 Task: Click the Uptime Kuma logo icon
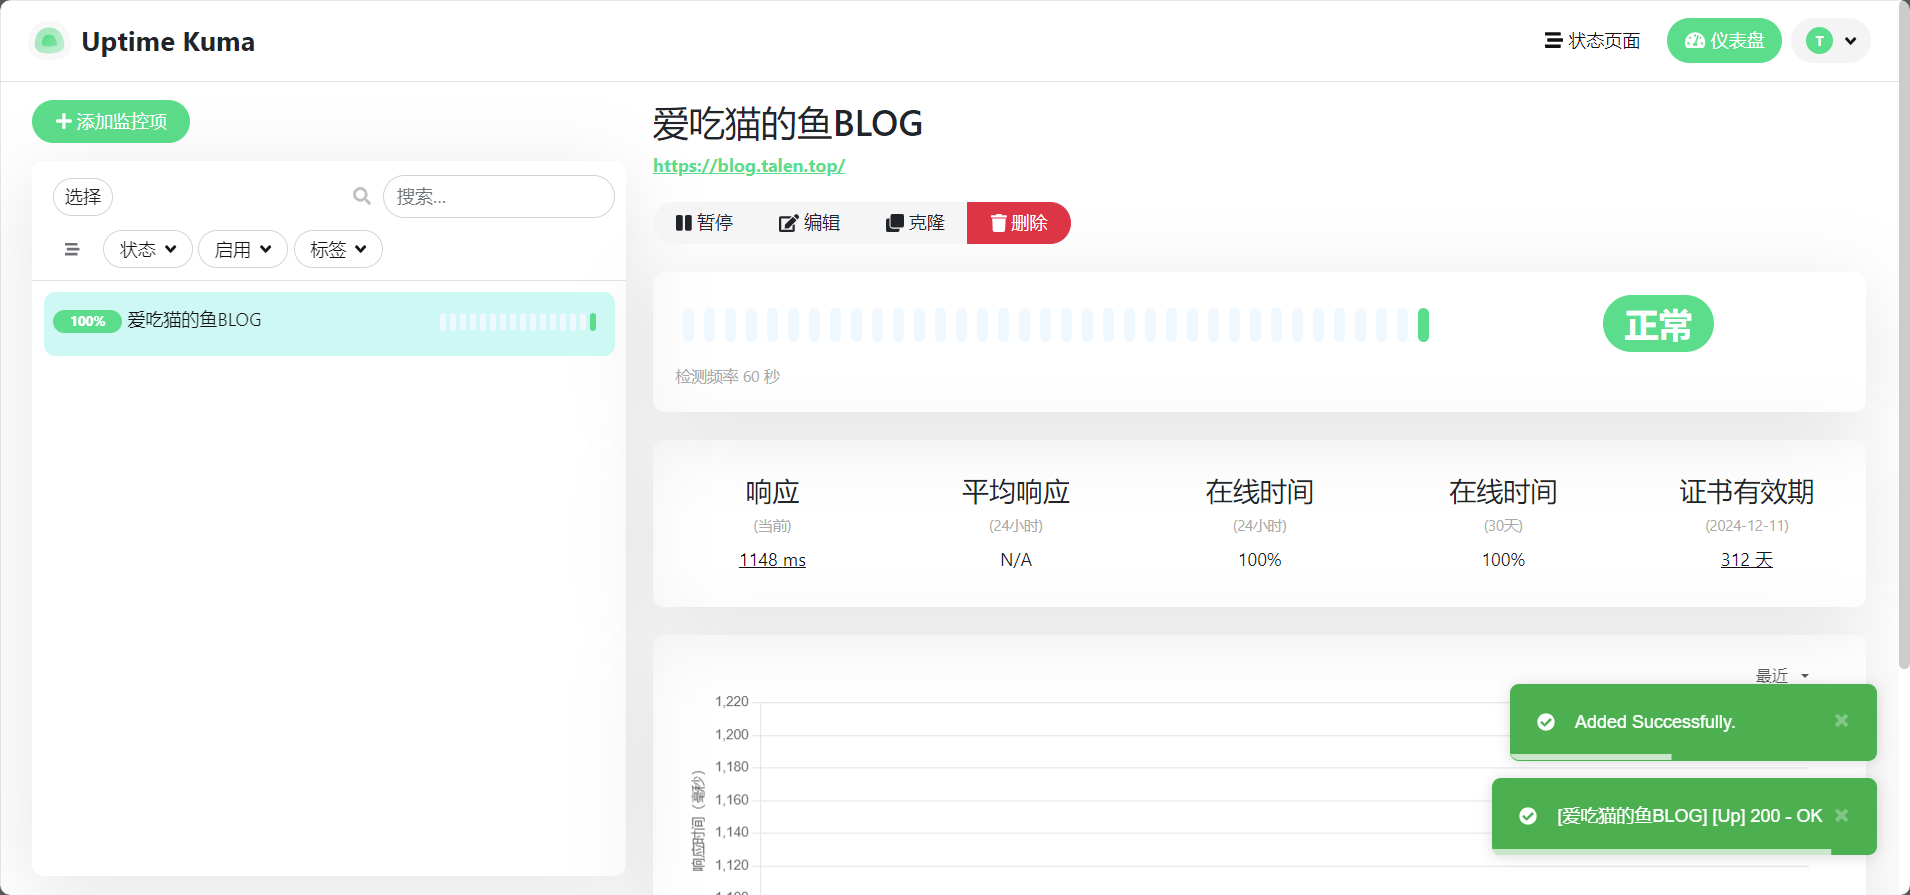(x=49, y=41)
